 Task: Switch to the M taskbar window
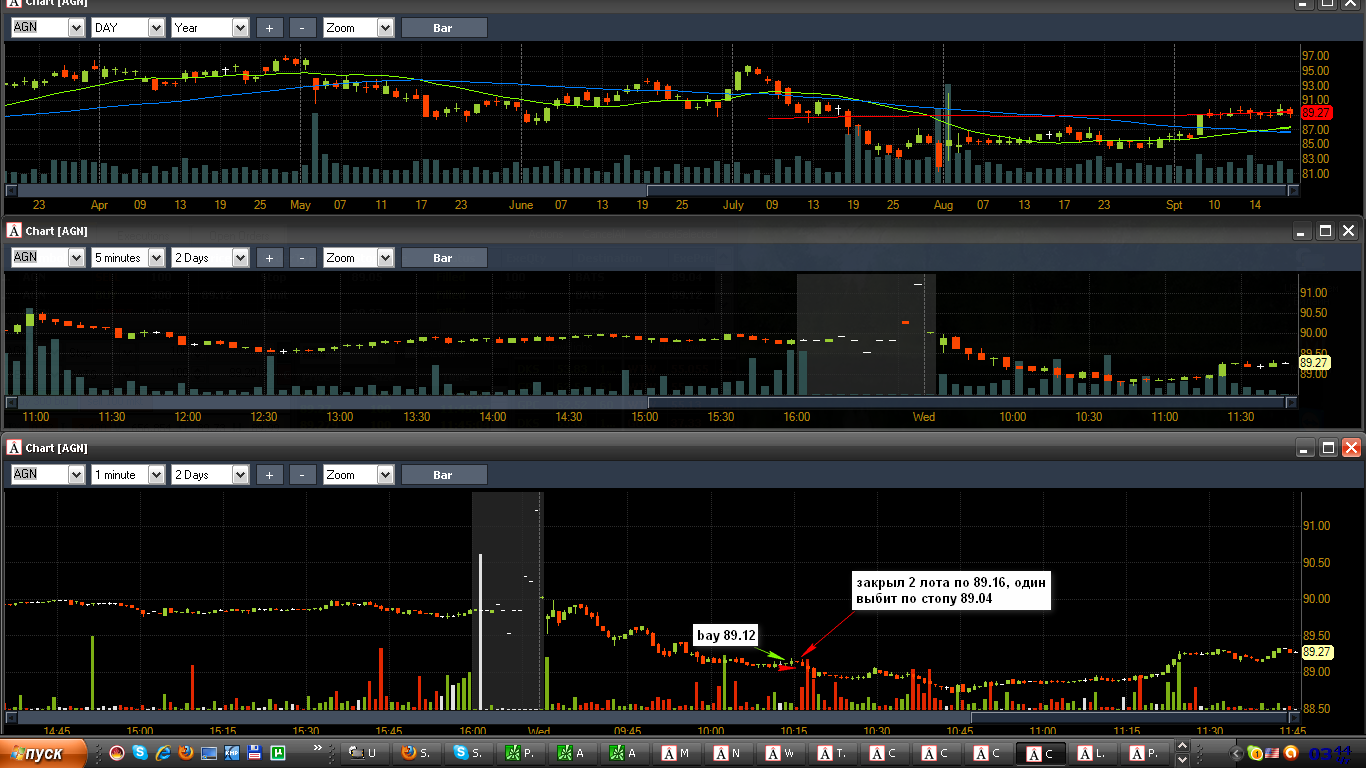[x=678, y=754]
